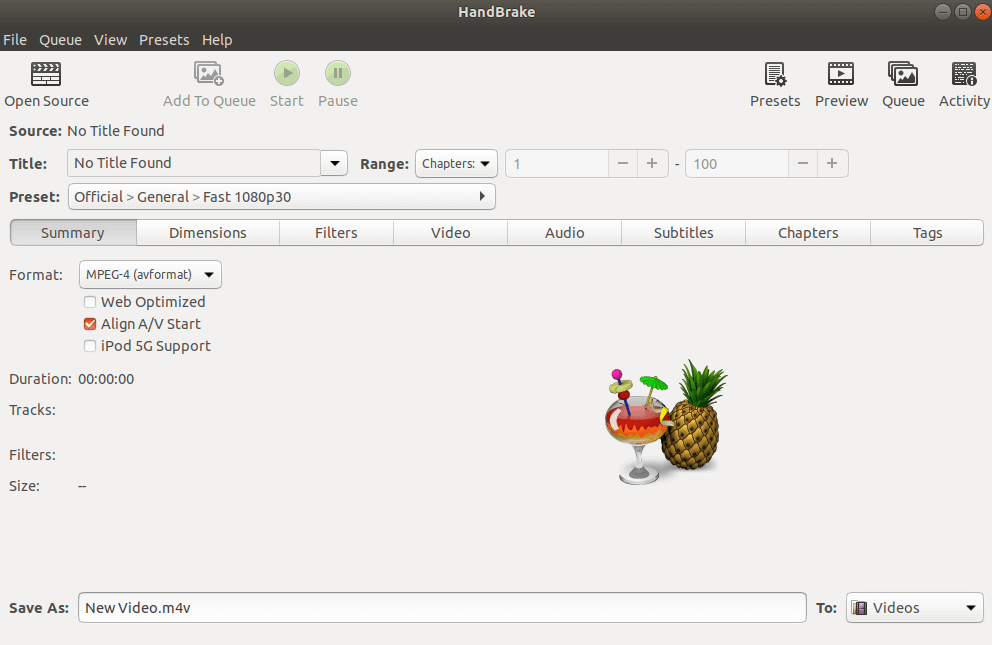
Task: Open the Videos destination folder dropdown
Action: (915, 608)
